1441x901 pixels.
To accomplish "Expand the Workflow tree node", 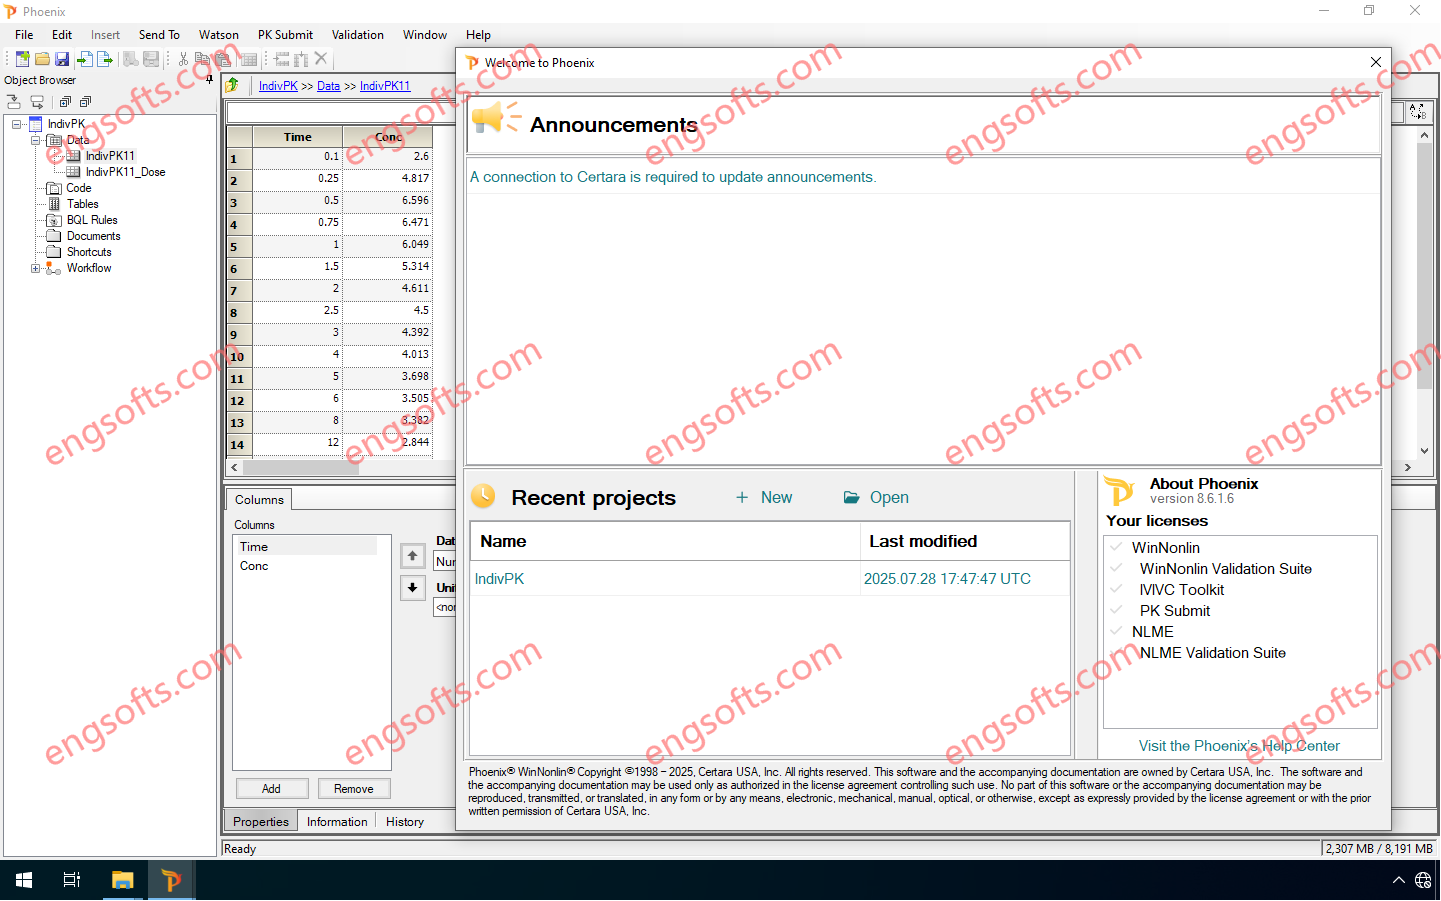I will [x=36, y=268].
